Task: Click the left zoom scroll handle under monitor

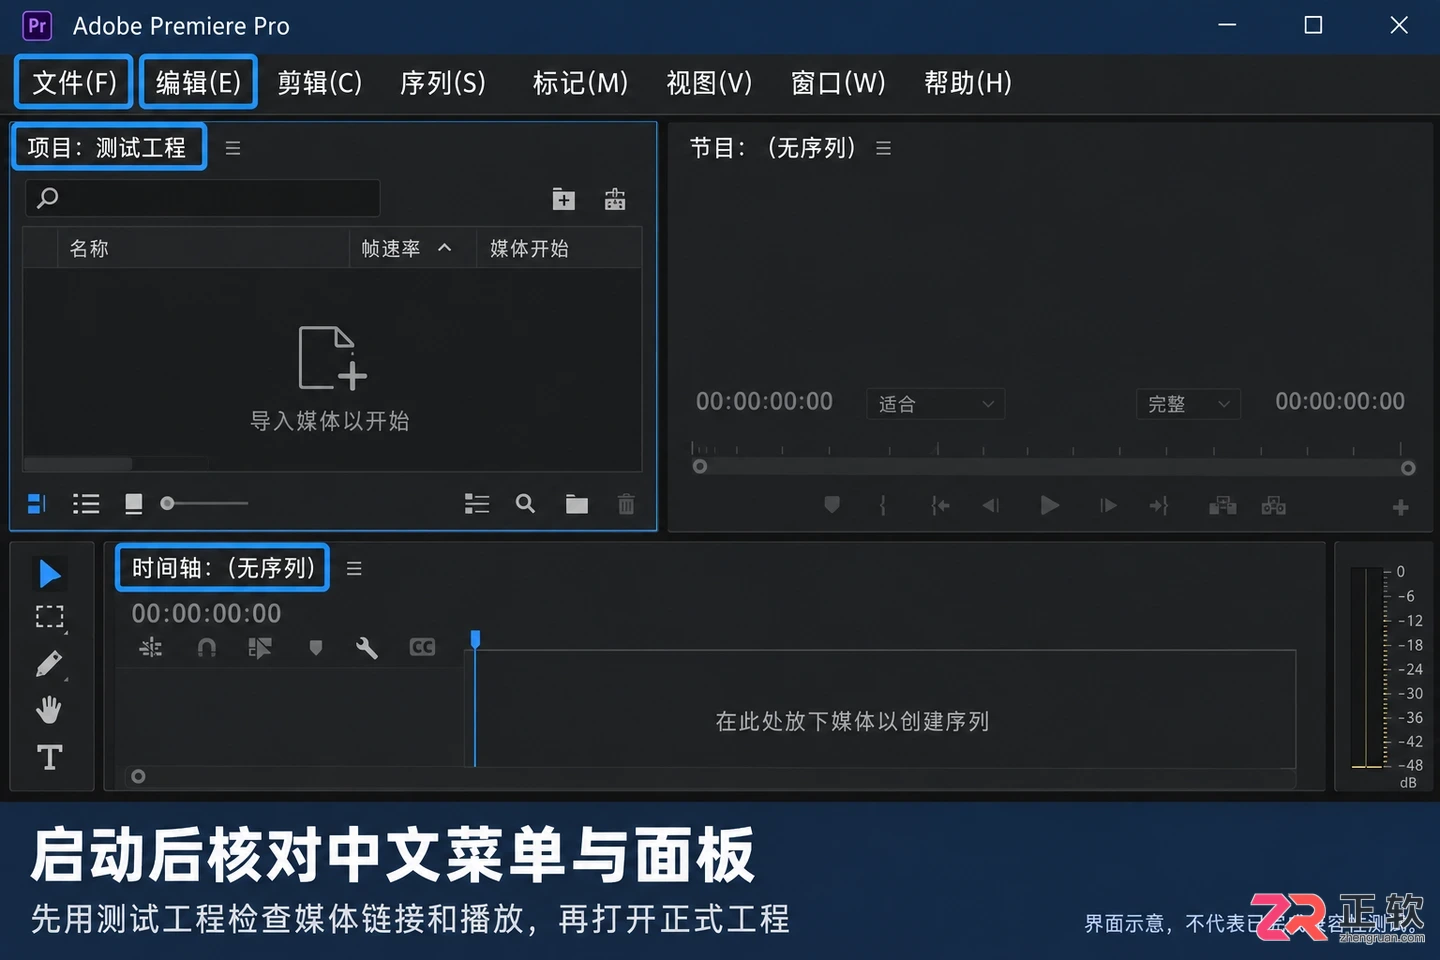Action: point(700,467)
